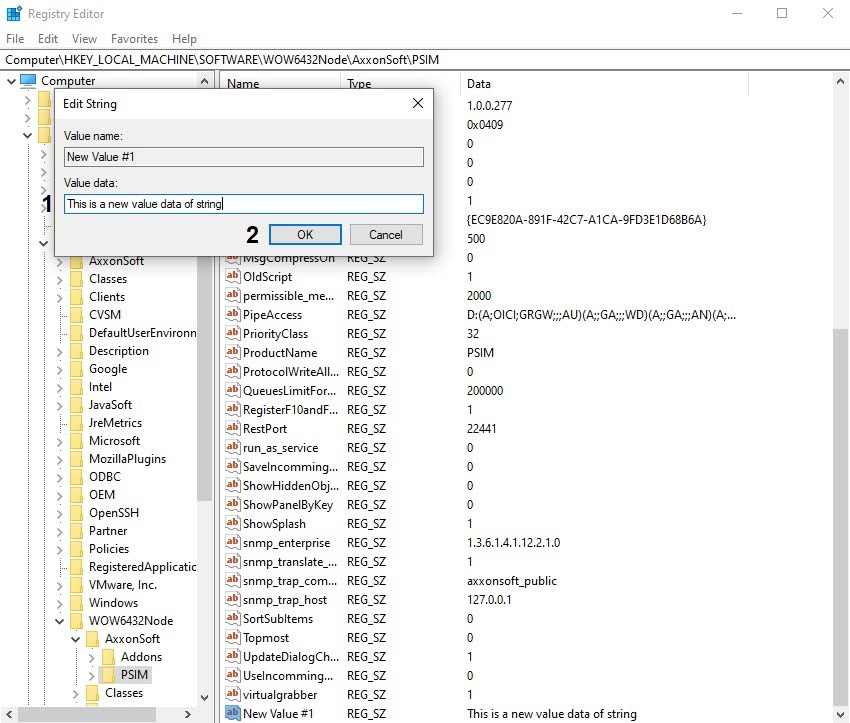Image resolution: width=850 pixels, height=723 pixels.
Task: Click the string icon beside ProductName value
Action: pos(232,353)
